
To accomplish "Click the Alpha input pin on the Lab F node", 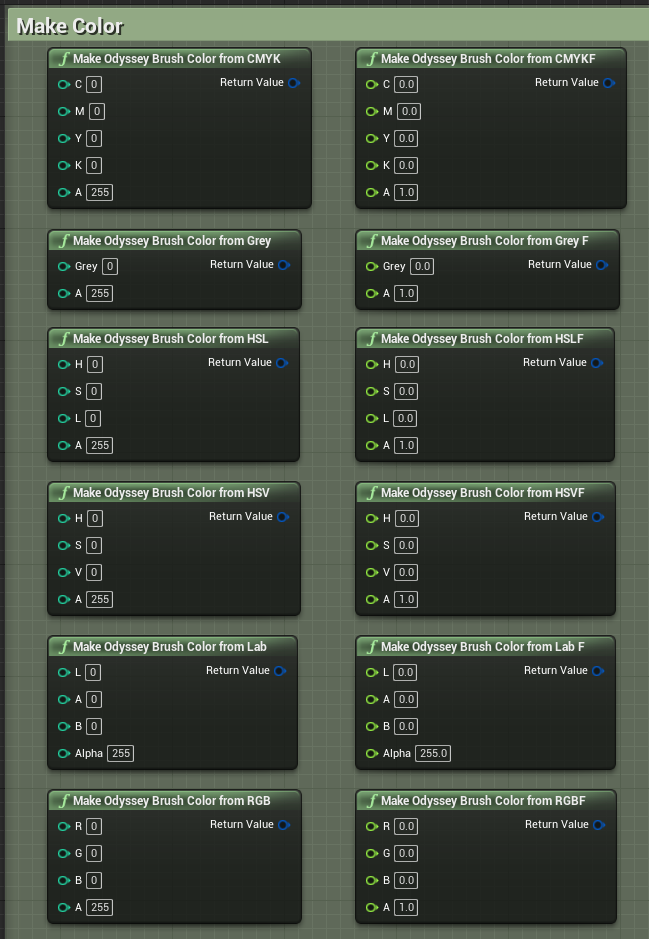I will pyautogui.click(x=372, y=753).
